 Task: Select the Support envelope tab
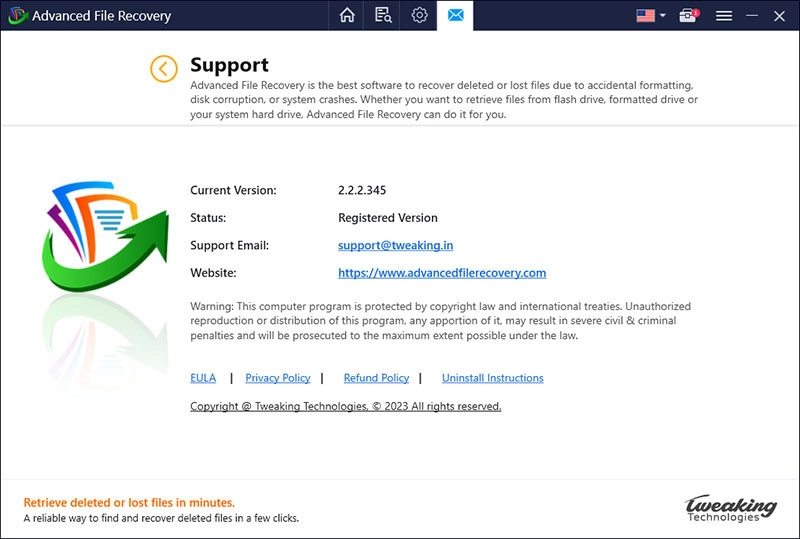[x=455, y=15]
